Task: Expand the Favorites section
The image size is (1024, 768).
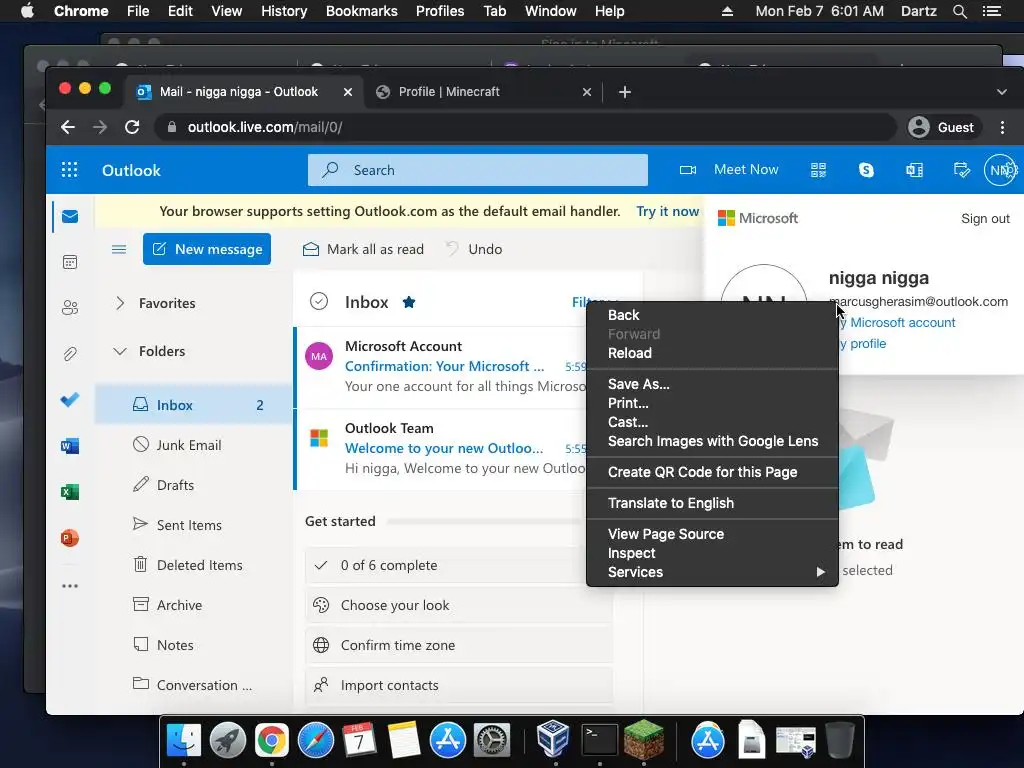Action: tap(120, 303)
